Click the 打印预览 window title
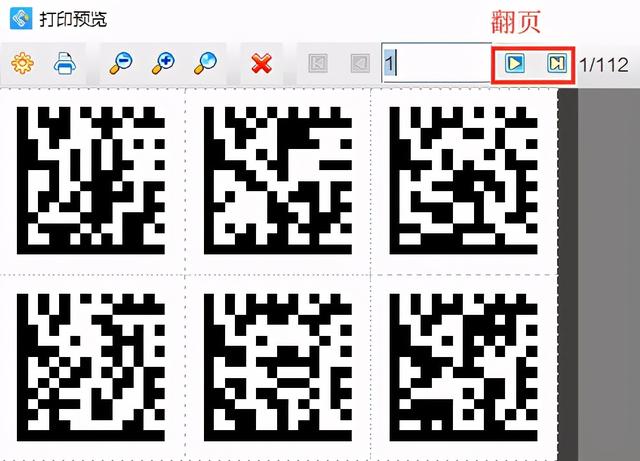 click(x=73, y=19)
